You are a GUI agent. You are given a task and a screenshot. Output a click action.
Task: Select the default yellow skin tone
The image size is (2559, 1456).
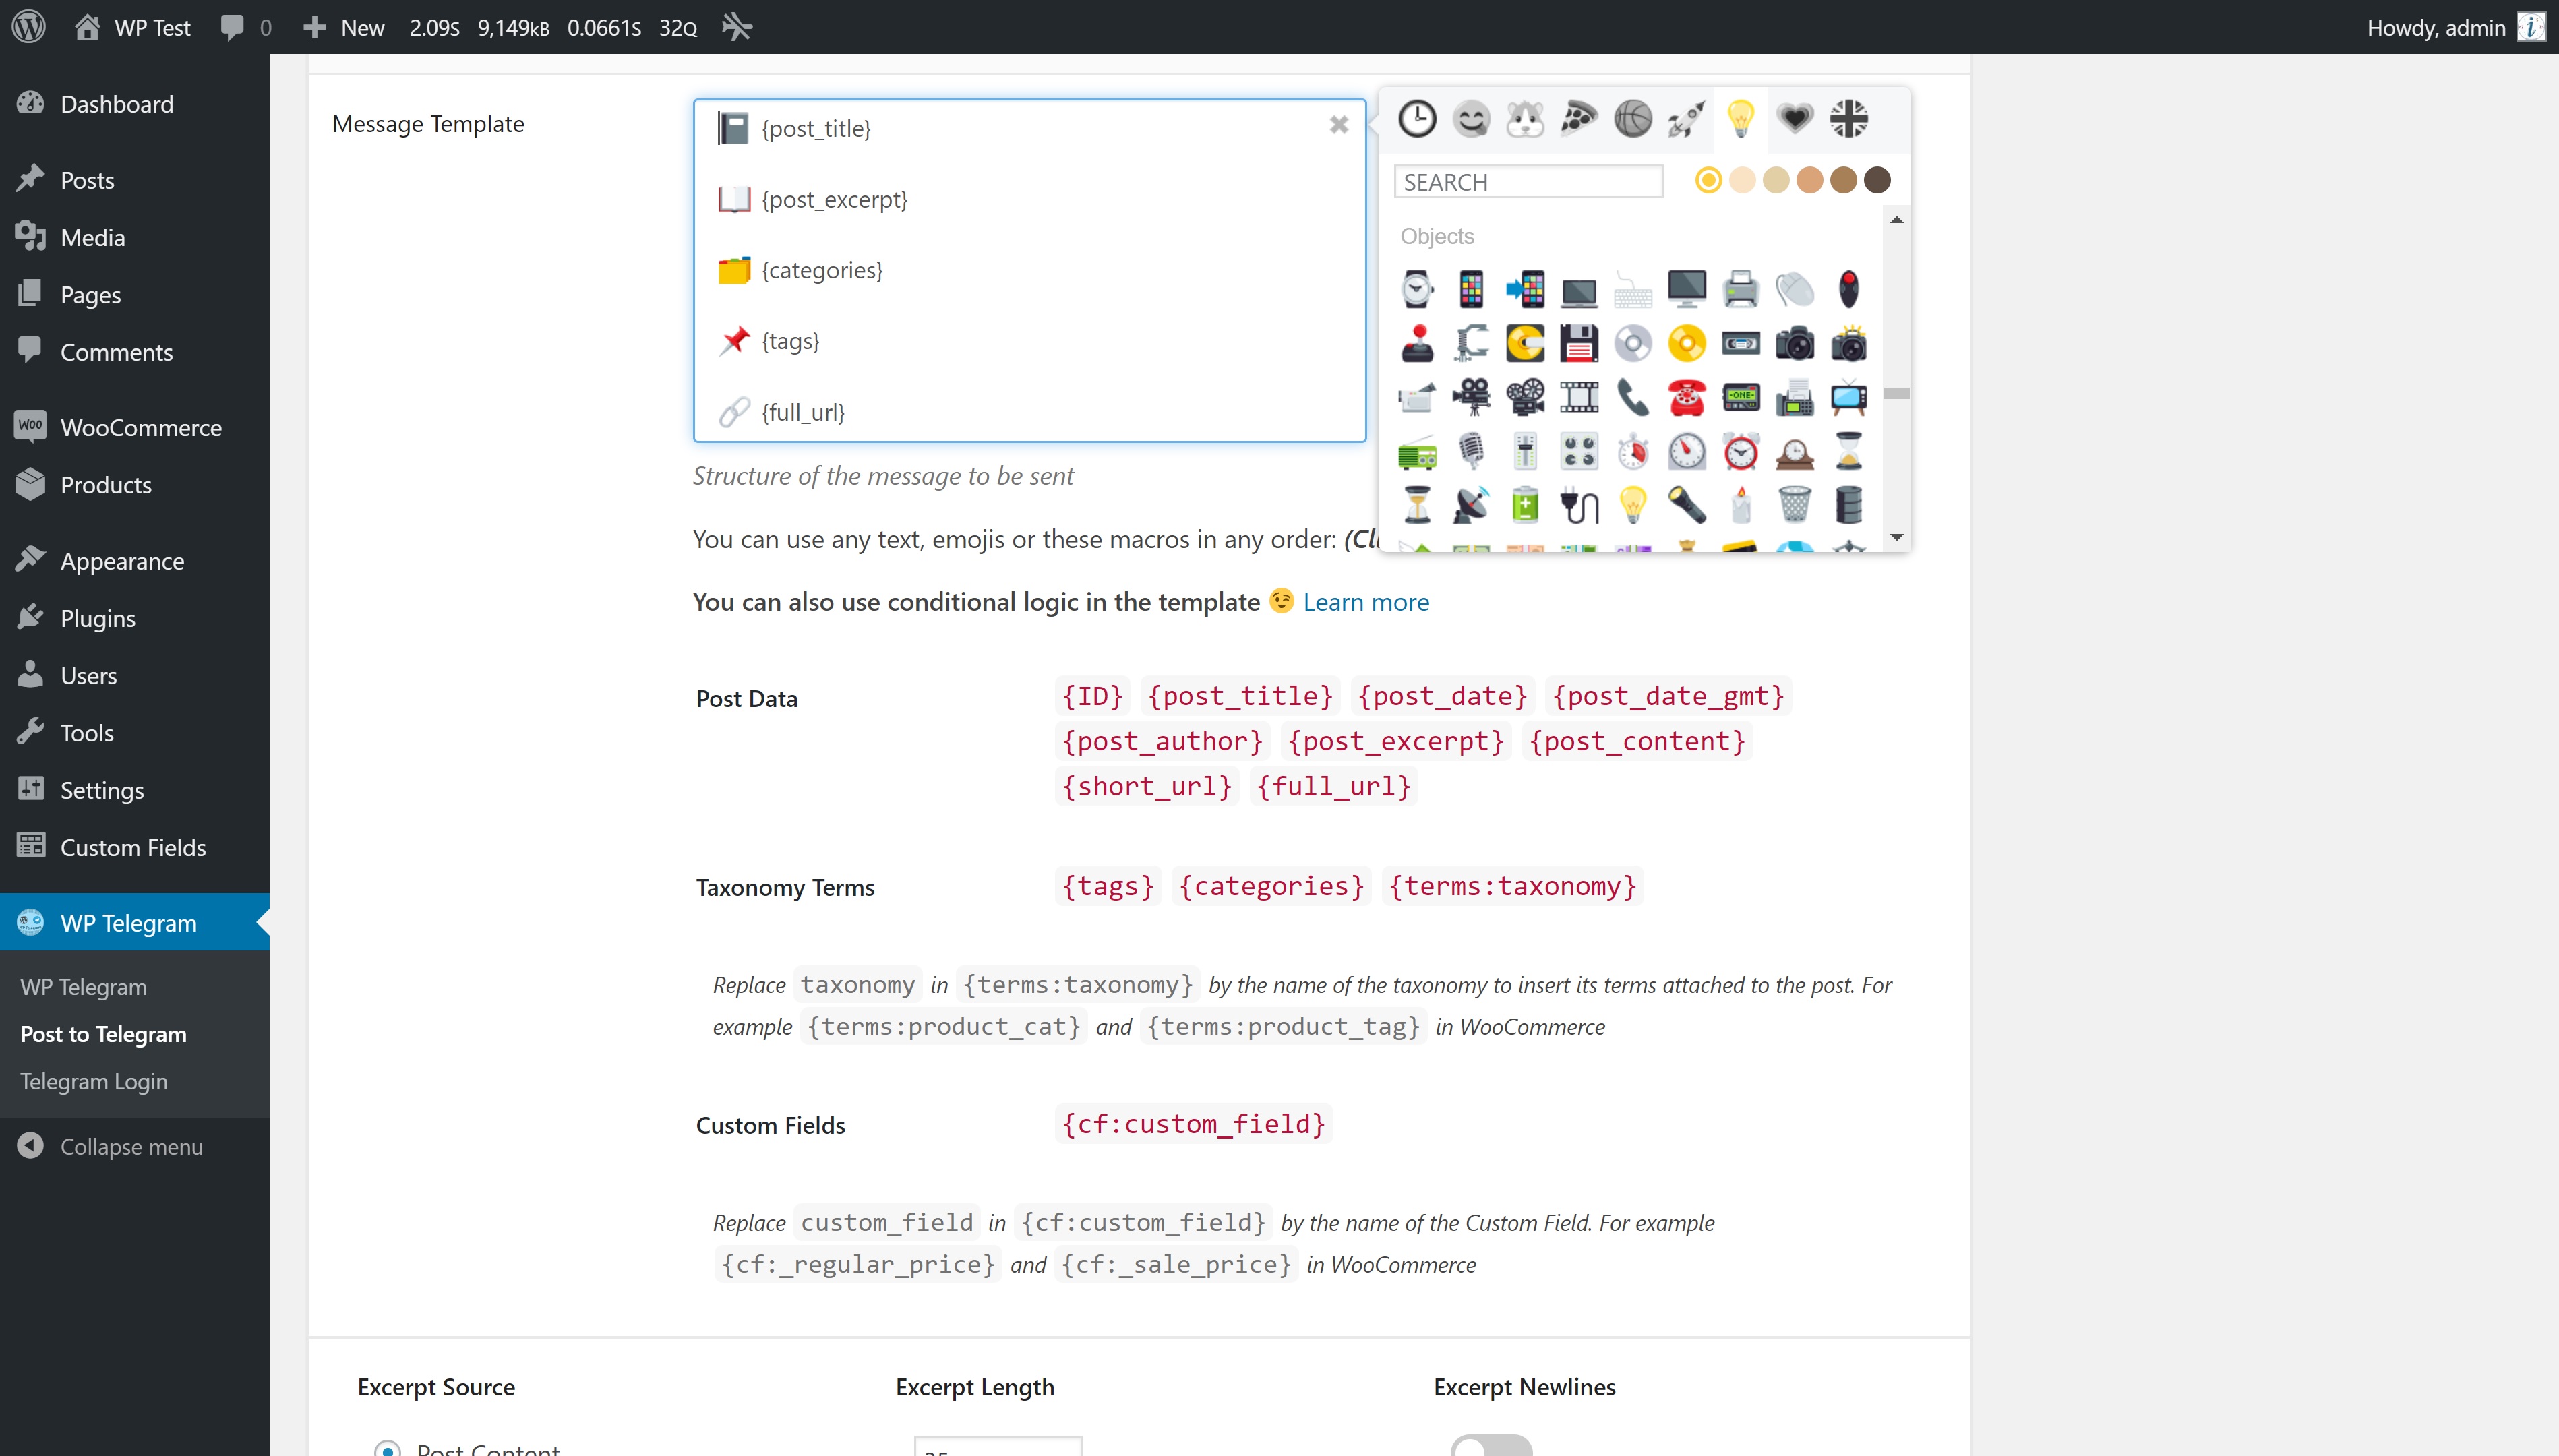[1708, 180]
